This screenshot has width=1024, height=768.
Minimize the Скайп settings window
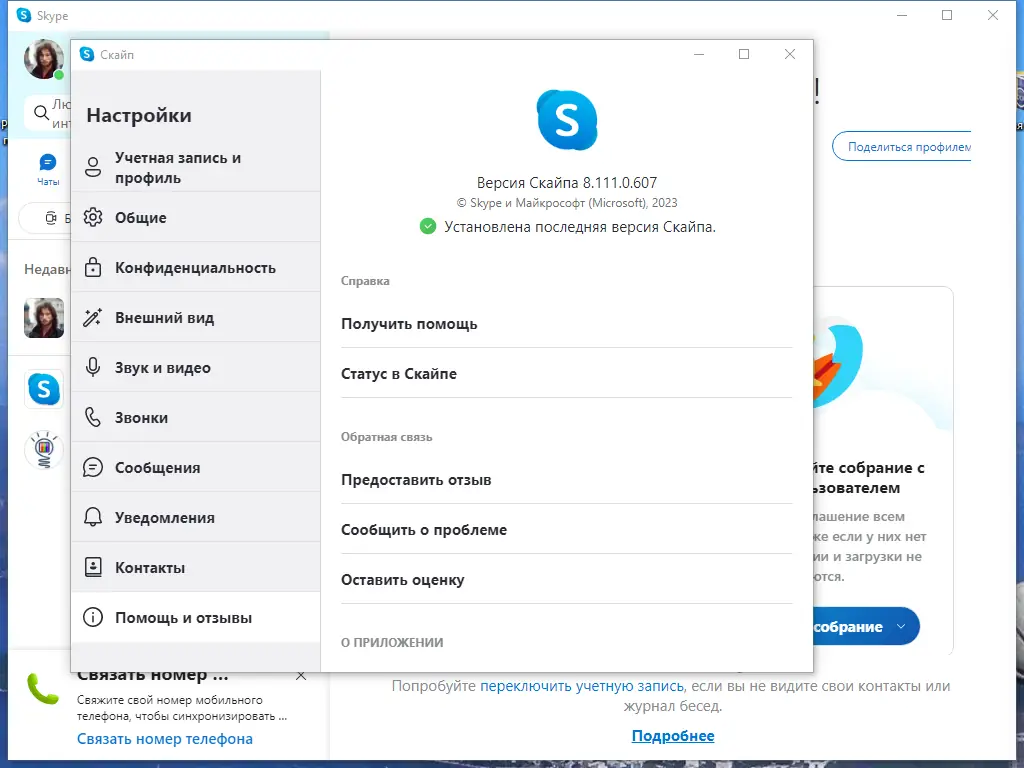[699, 54]
